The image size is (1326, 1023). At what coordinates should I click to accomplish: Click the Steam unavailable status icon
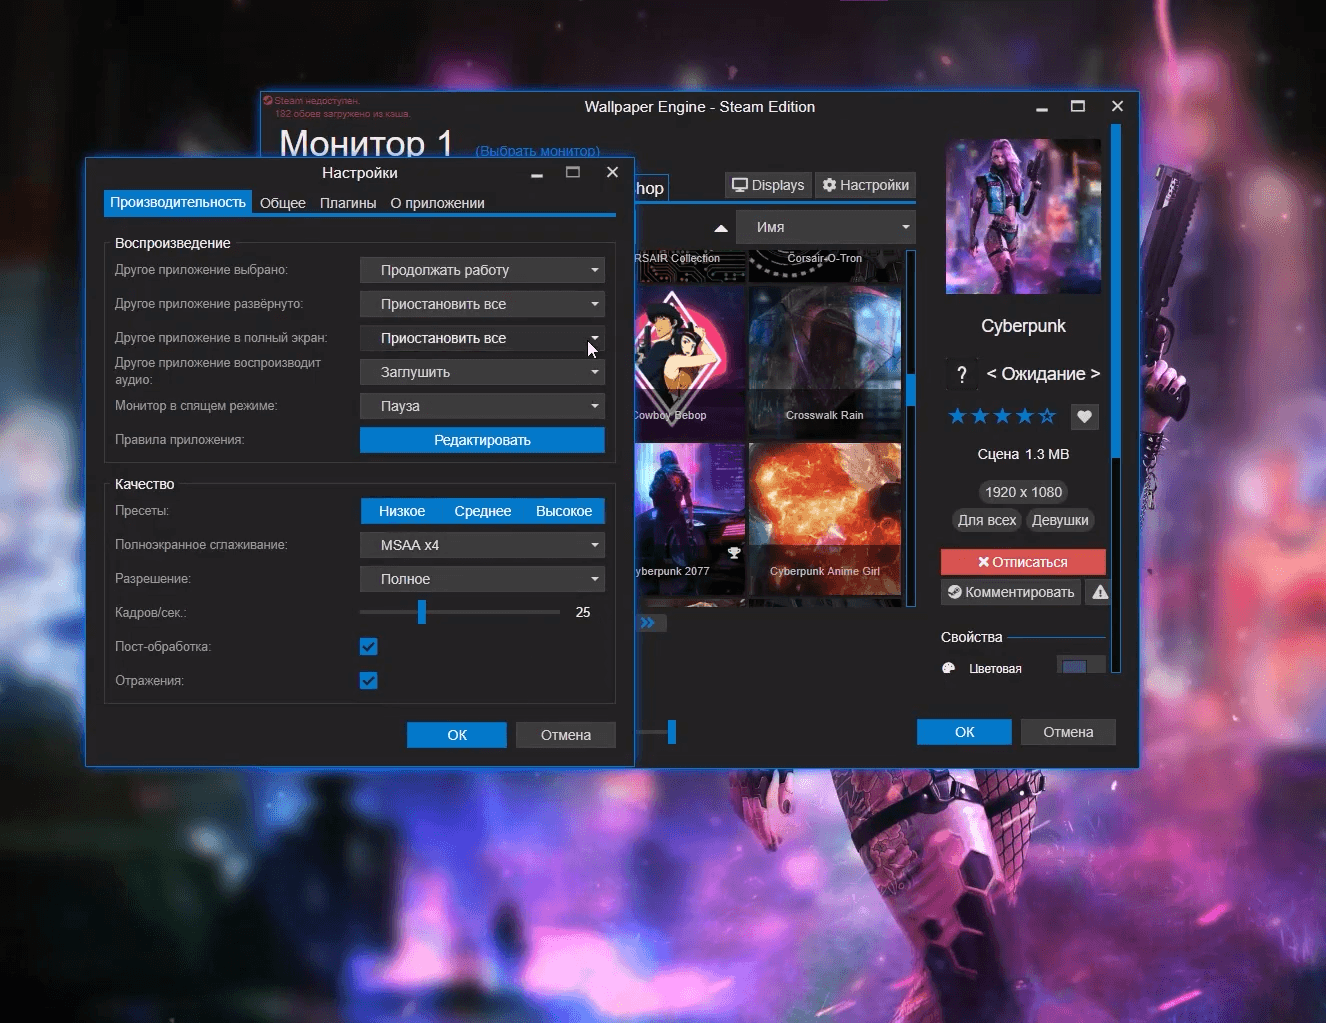click(x=268, y=100)
